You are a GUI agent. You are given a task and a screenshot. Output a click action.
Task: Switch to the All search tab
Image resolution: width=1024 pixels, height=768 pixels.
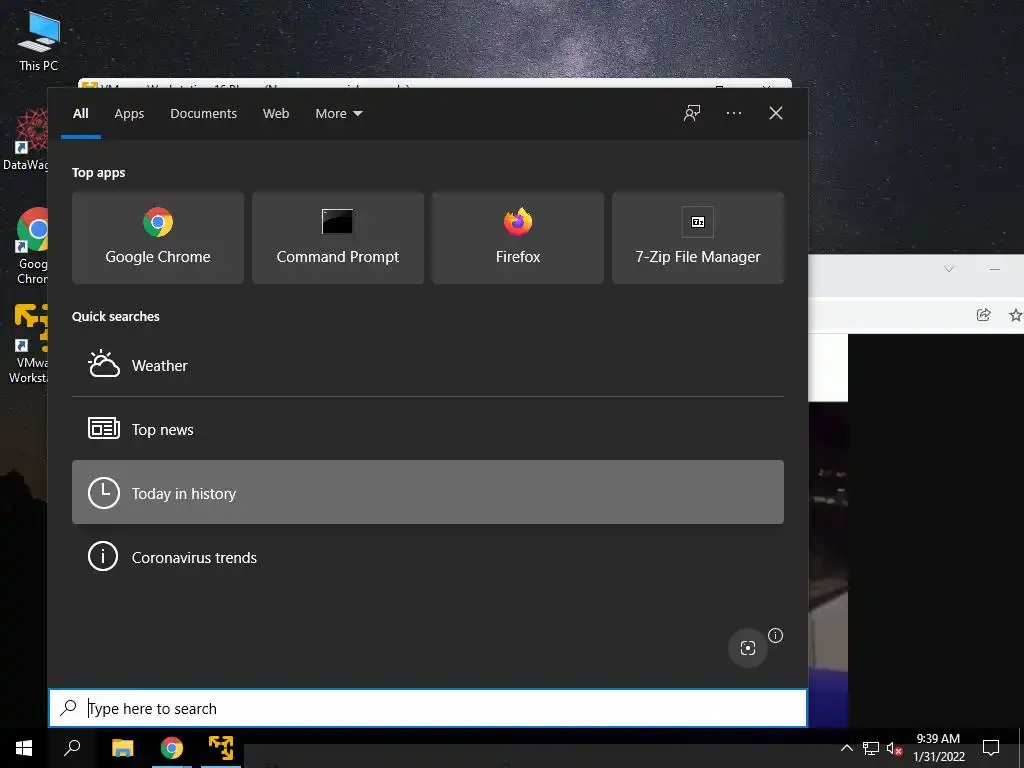click(80, 114)
